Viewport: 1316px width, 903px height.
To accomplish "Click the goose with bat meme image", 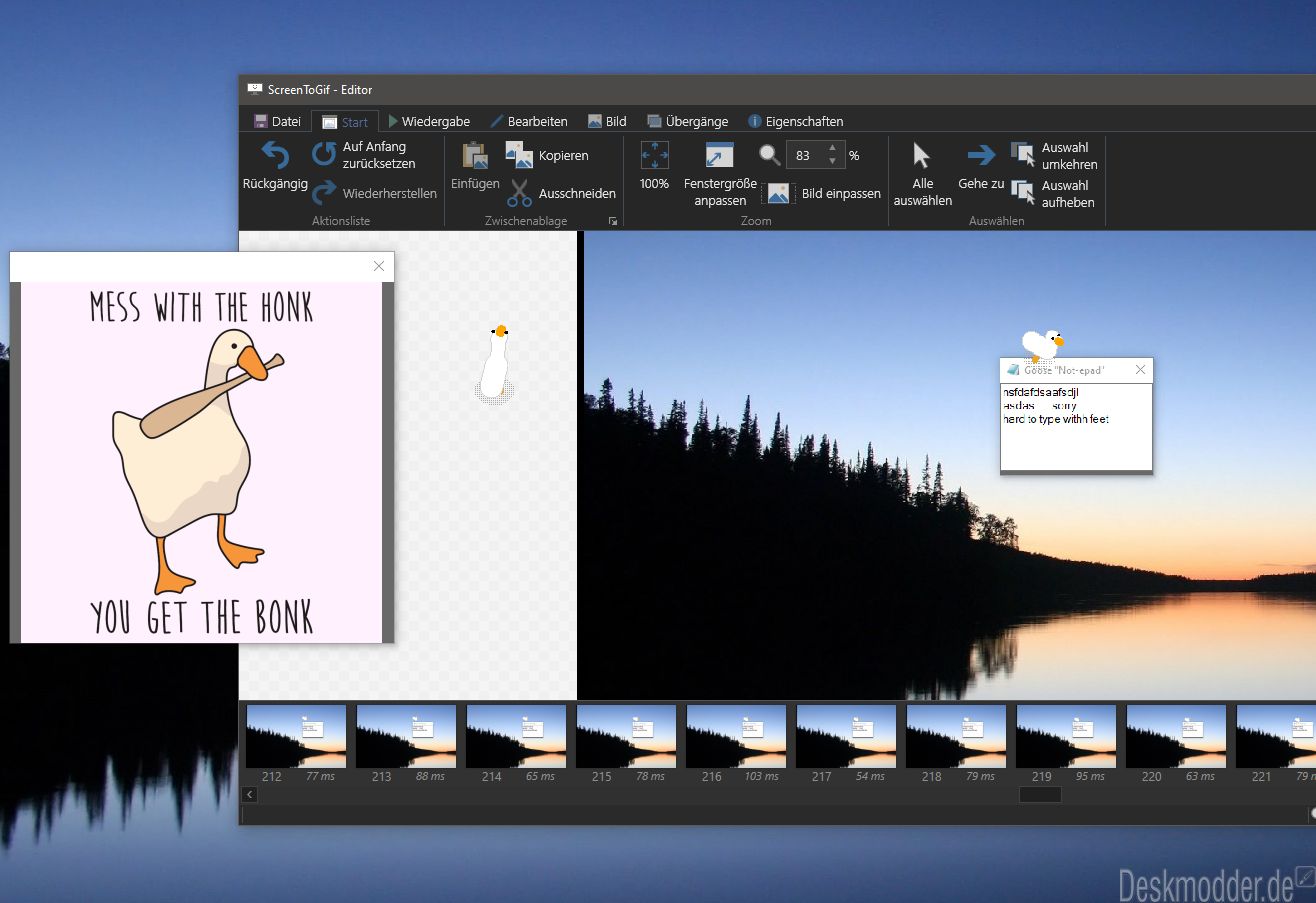I will tap(202, 462).
